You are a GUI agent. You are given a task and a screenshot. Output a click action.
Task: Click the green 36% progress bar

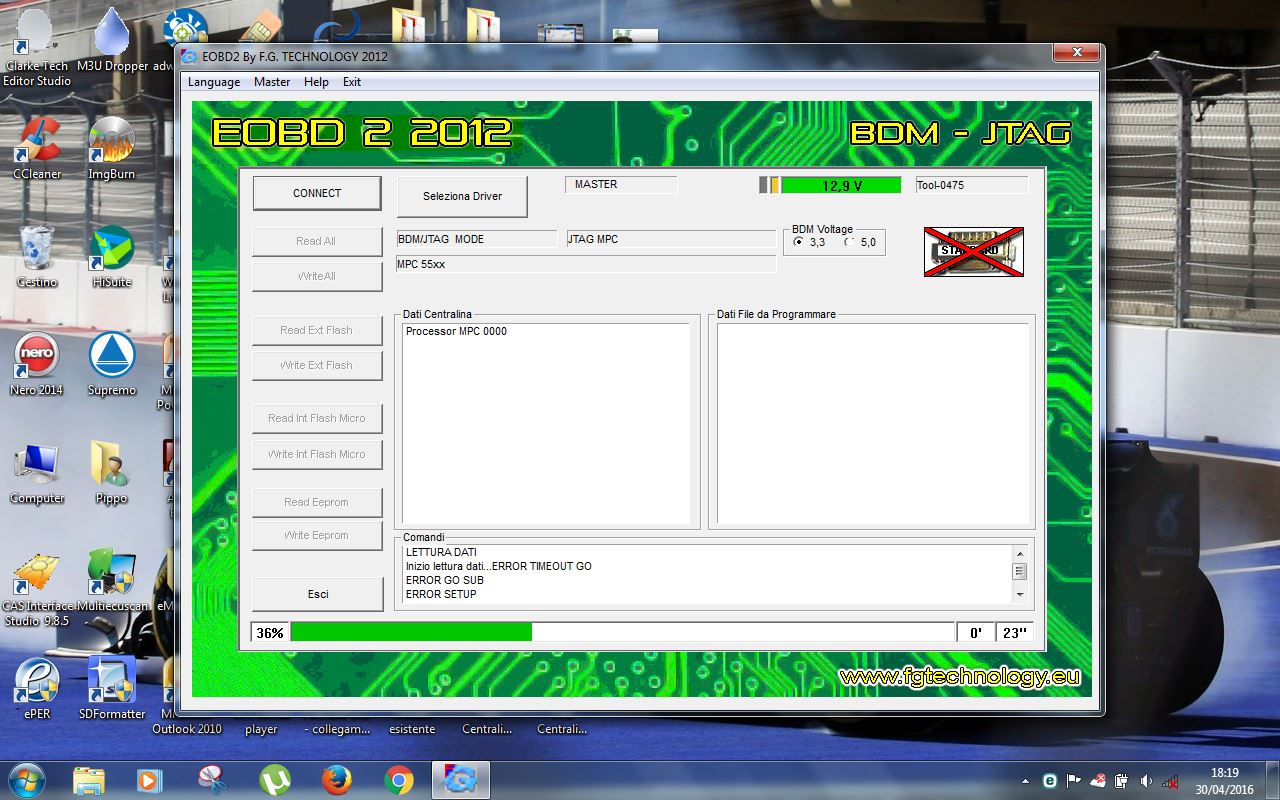click(411, 632)
